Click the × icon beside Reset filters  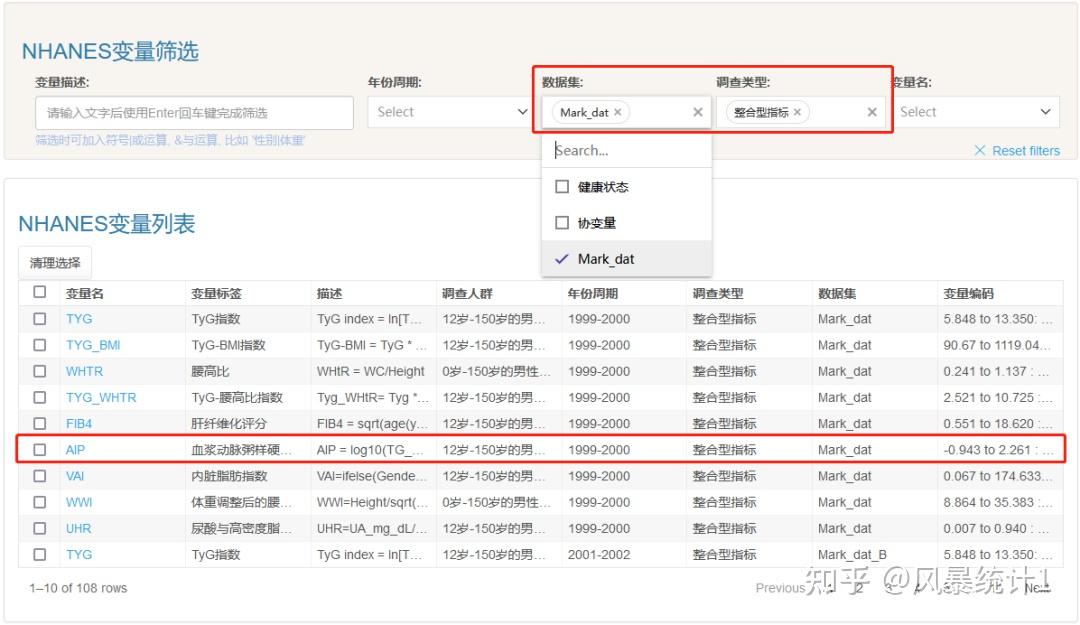click(978, 150)
